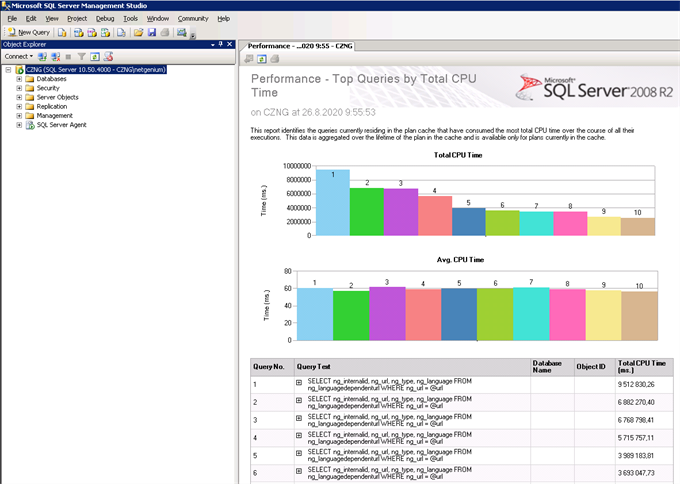Click the Open File folder icon
Image resolution: width=680 pixels, height=484 pixels.
pos(138,33)
